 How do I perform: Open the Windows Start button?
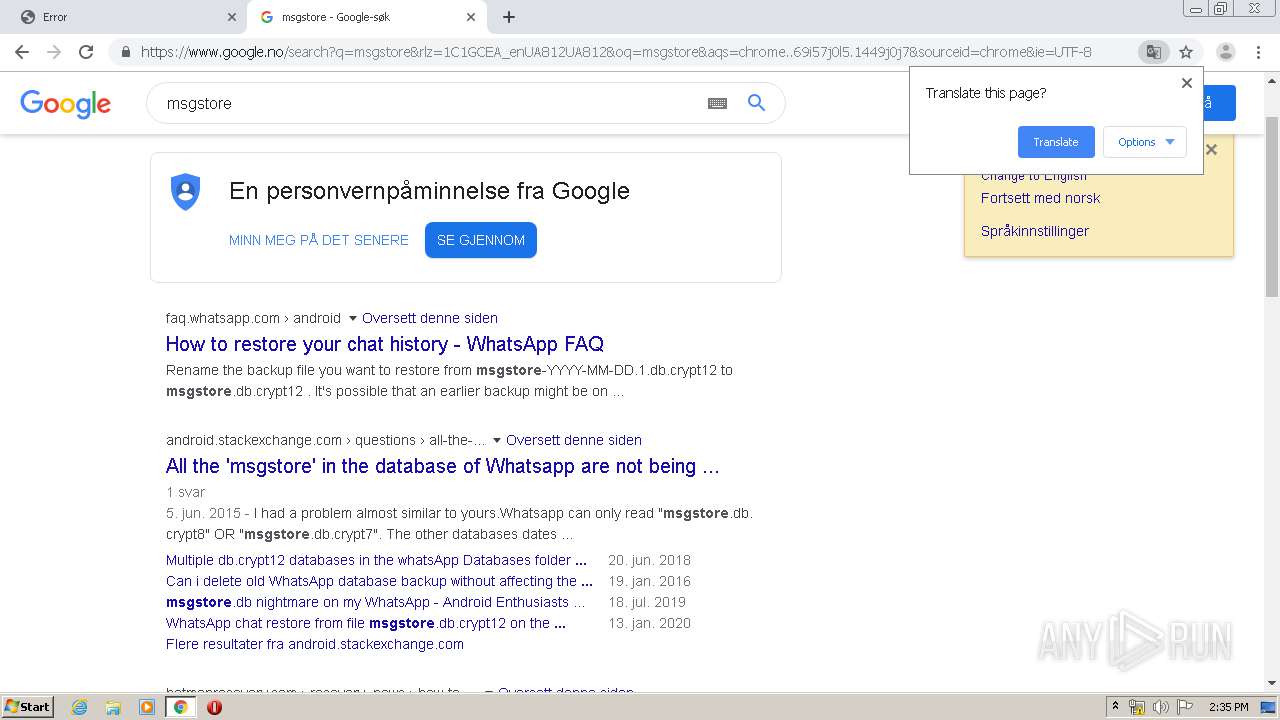28,706
